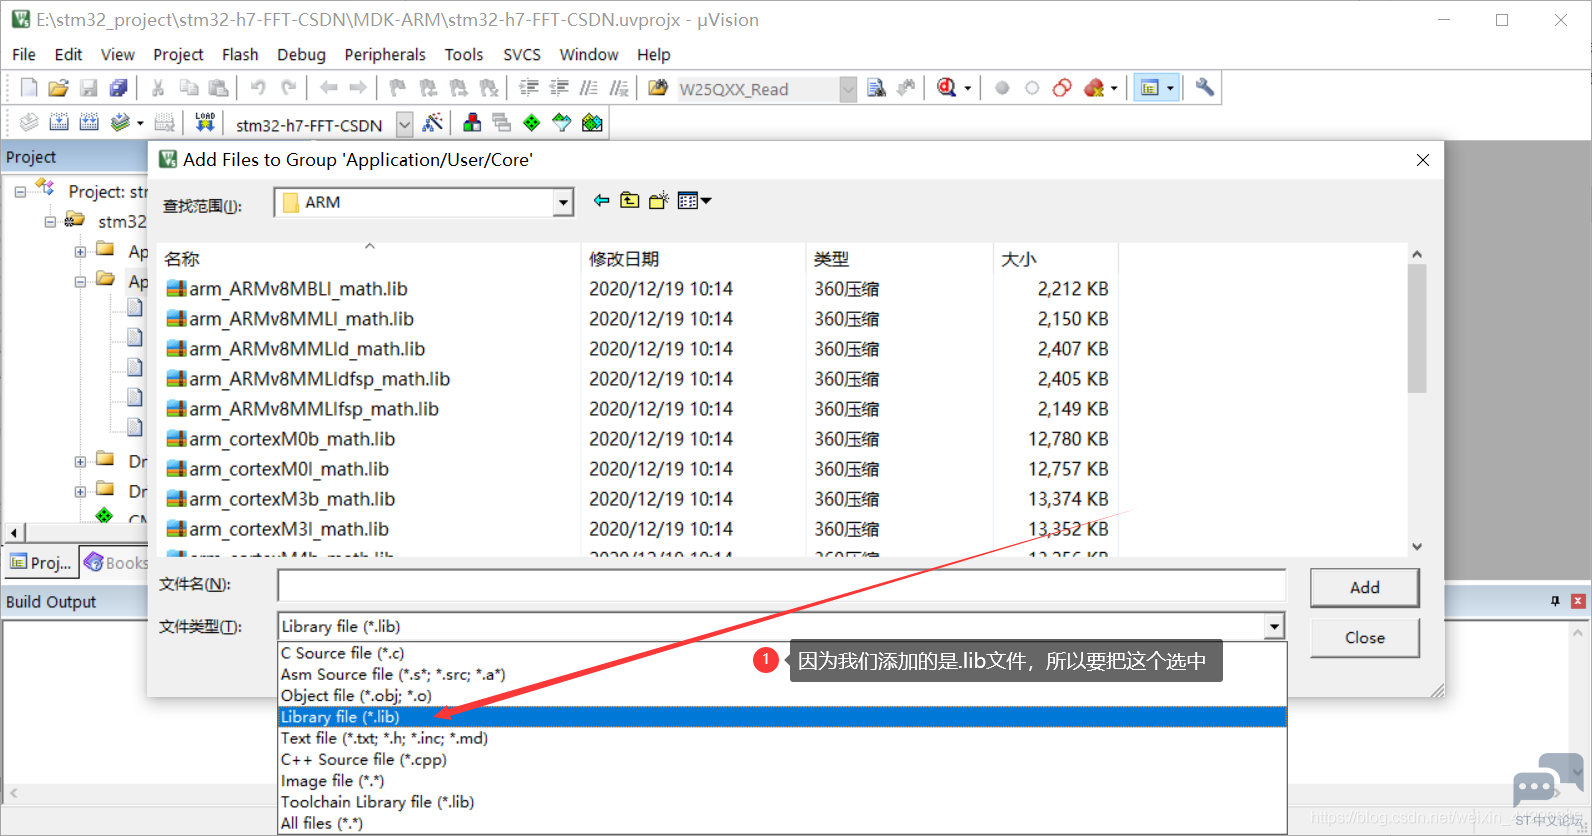Viewport: 1592px width, 836px height.
Task: Open the file type combo box arrow
Action: (x=1274, y=626)
